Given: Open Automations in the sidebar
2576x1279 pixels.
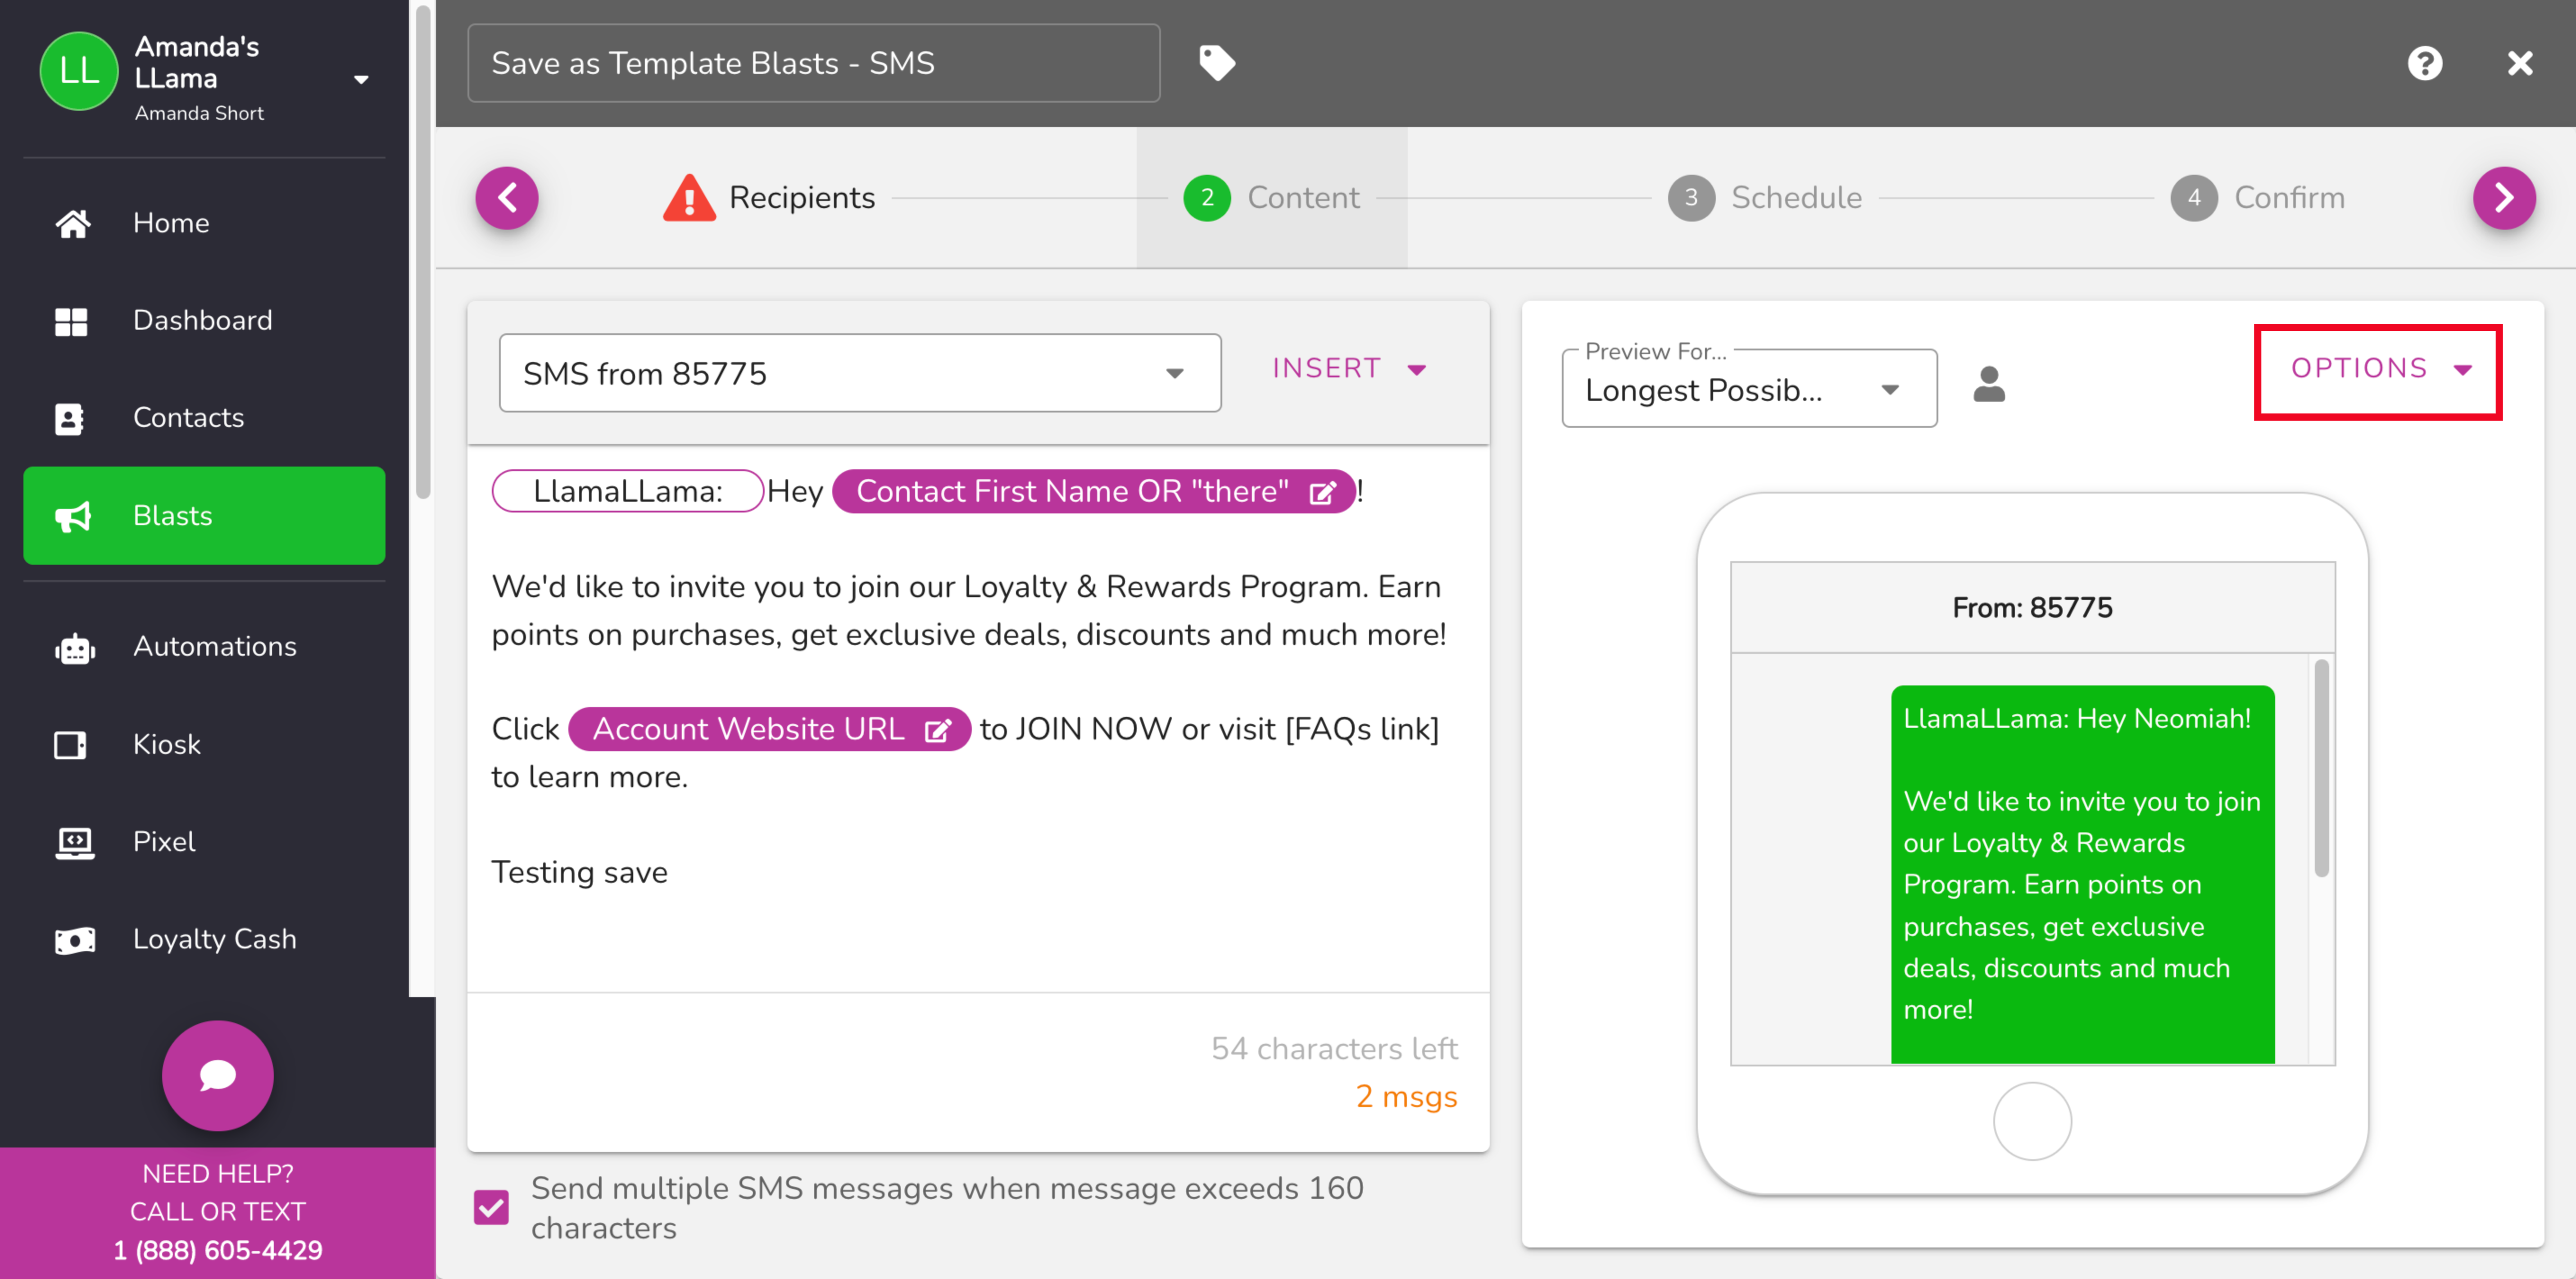Looking at the screenshot, I should pyautogui.click(x=204, y=647).
